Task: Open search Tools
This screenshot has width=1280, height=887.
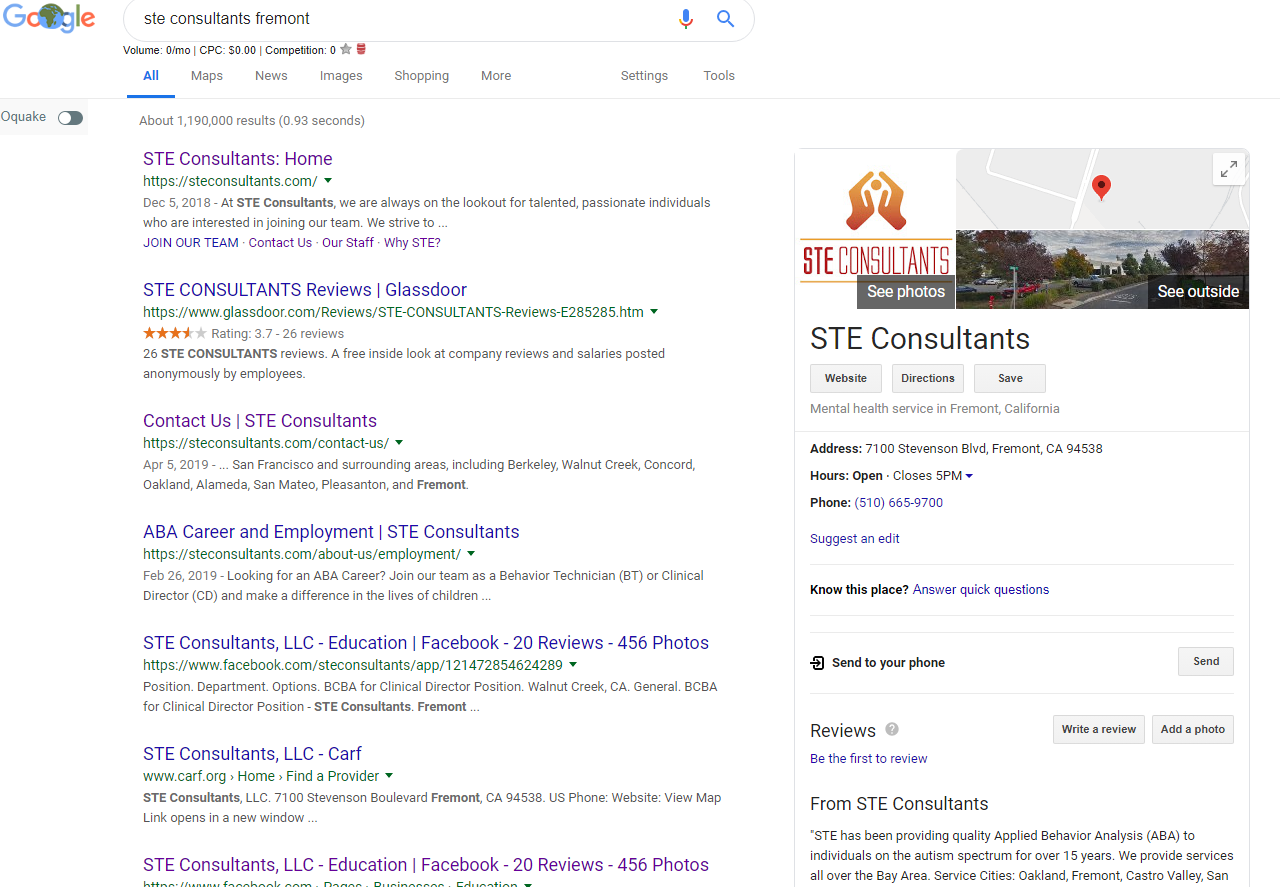Action: 719,75
